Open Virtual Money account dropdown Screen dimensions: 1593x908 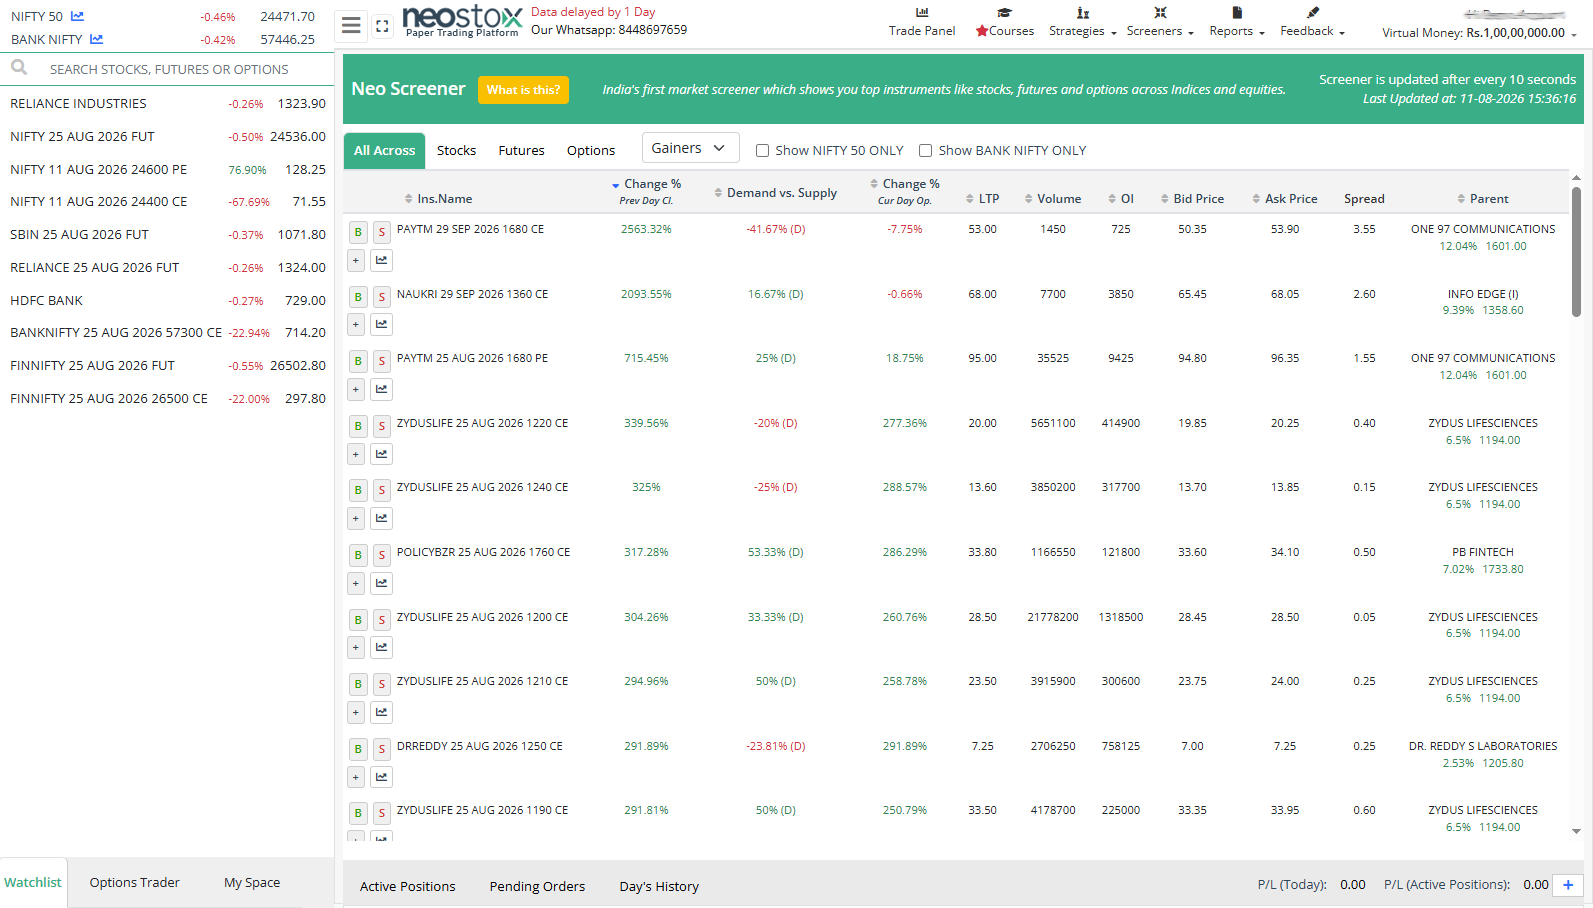click(1478, 33)
